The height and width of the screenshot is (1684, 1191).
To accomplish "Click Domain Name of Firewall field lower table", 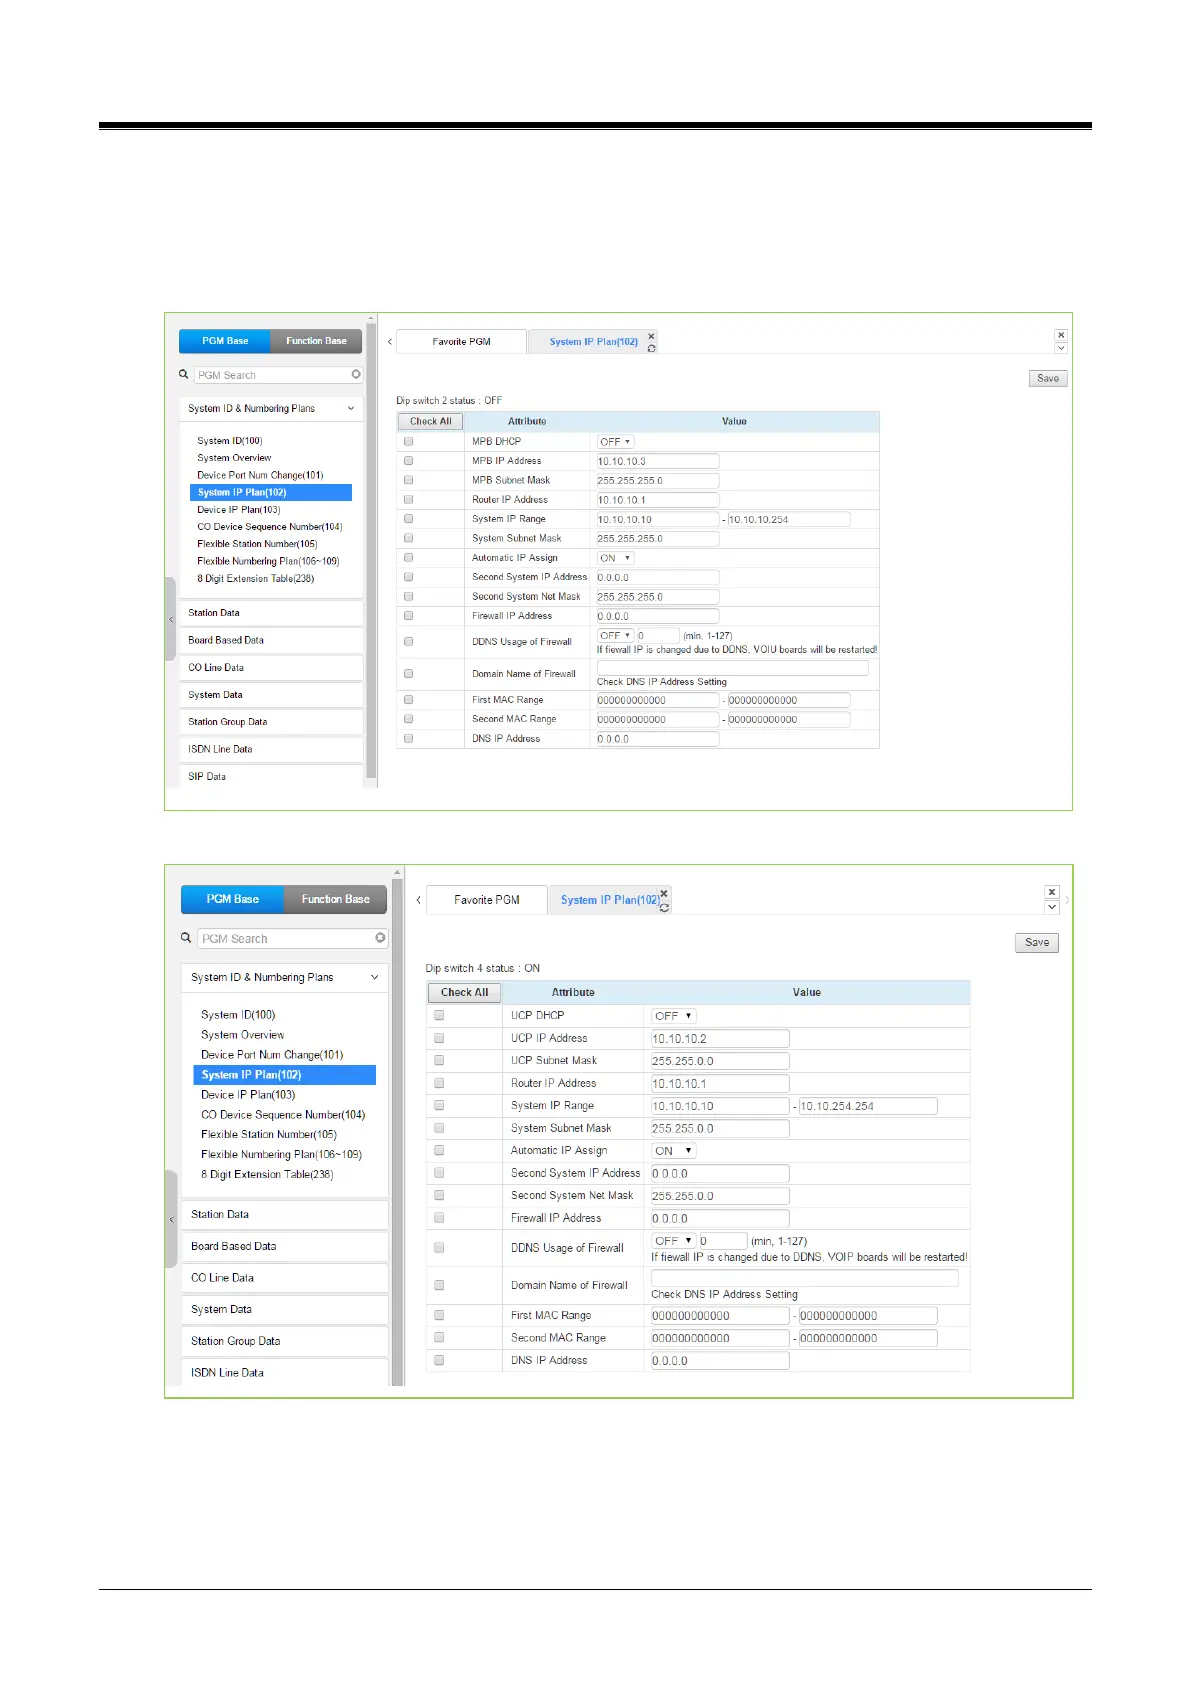I will point(805,1278).
